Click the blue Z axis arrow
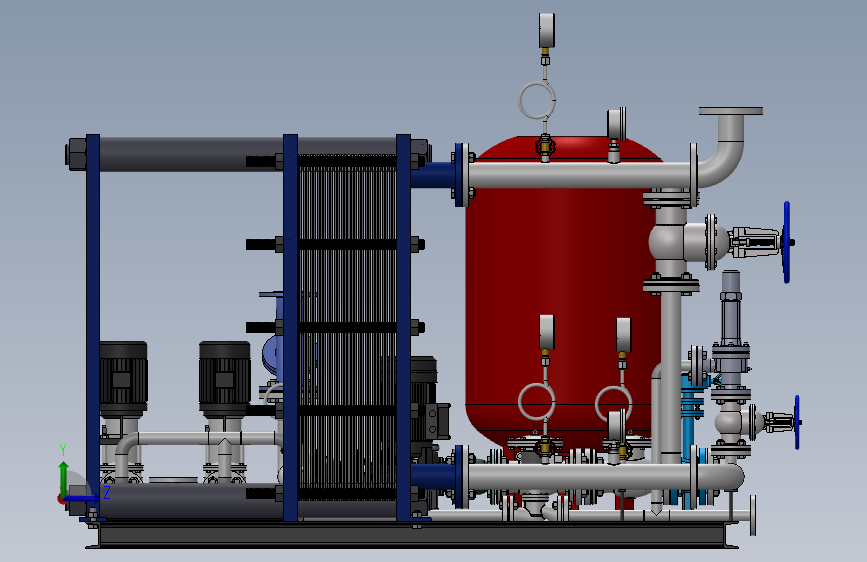Screen dimensions: 867x562 click(81, 499)
